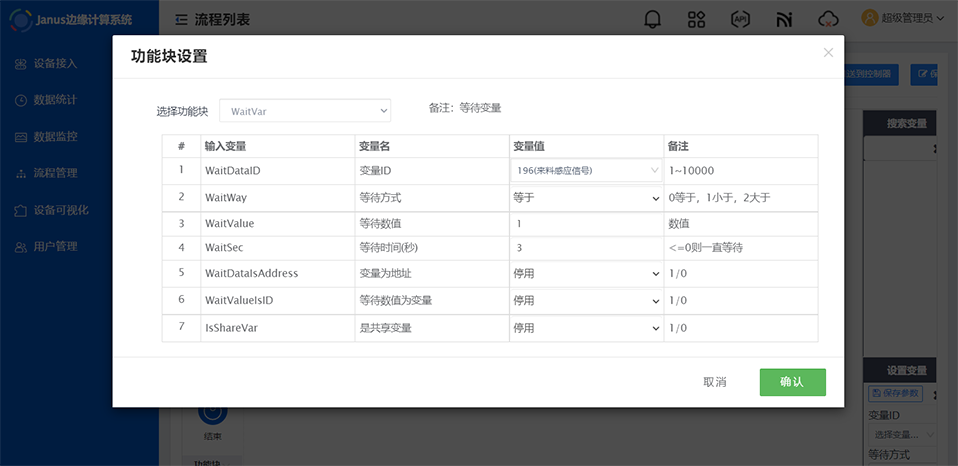Screen dimensions: 958x466
Task: Click the API hexagon icon
Action: [x=740, y=20]
